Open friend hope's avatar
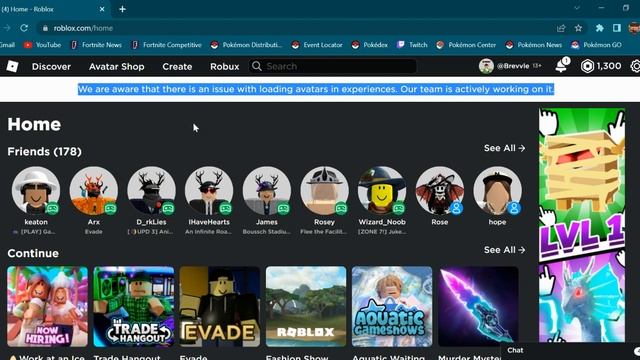 click(498, 190)
